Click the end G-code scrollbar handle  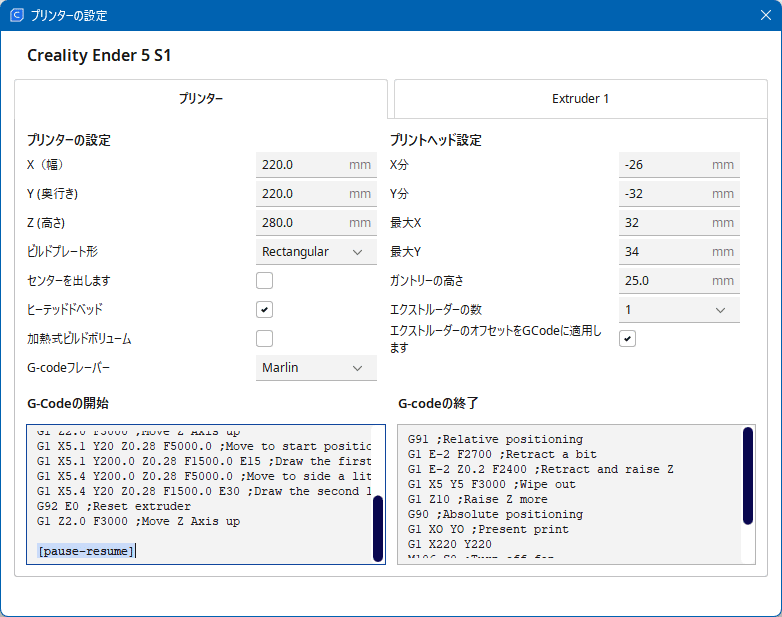[748, 476]
